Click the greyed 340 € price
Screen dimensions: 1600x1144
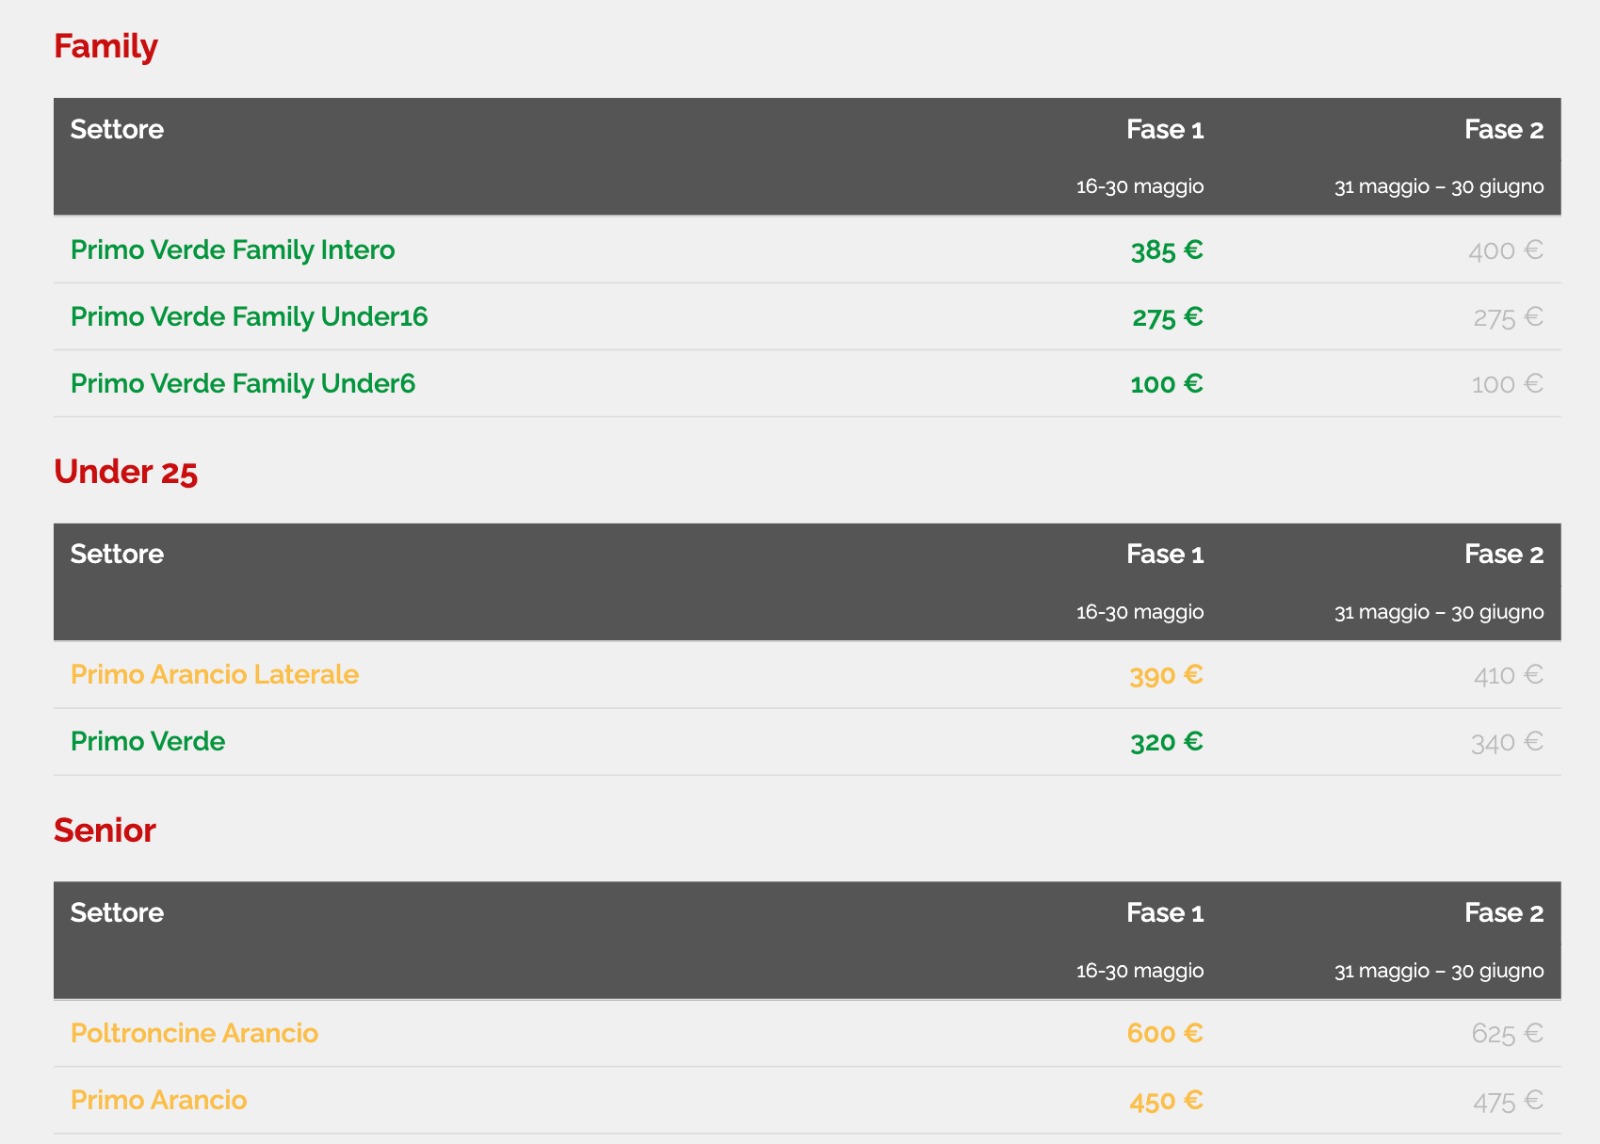coord(1506,742)
